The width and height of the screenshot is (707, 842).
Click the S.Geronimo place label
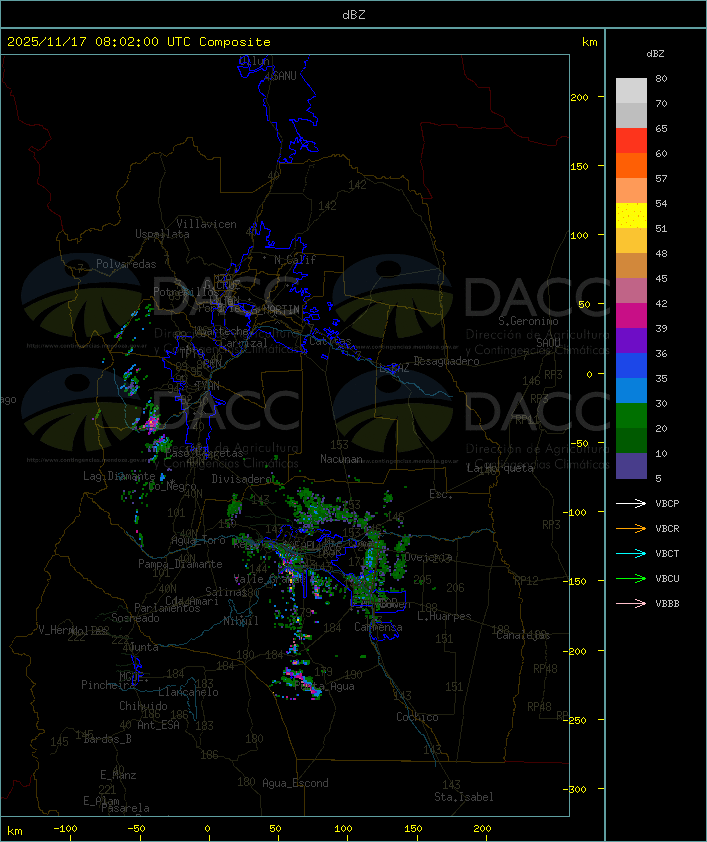[528, 321]
